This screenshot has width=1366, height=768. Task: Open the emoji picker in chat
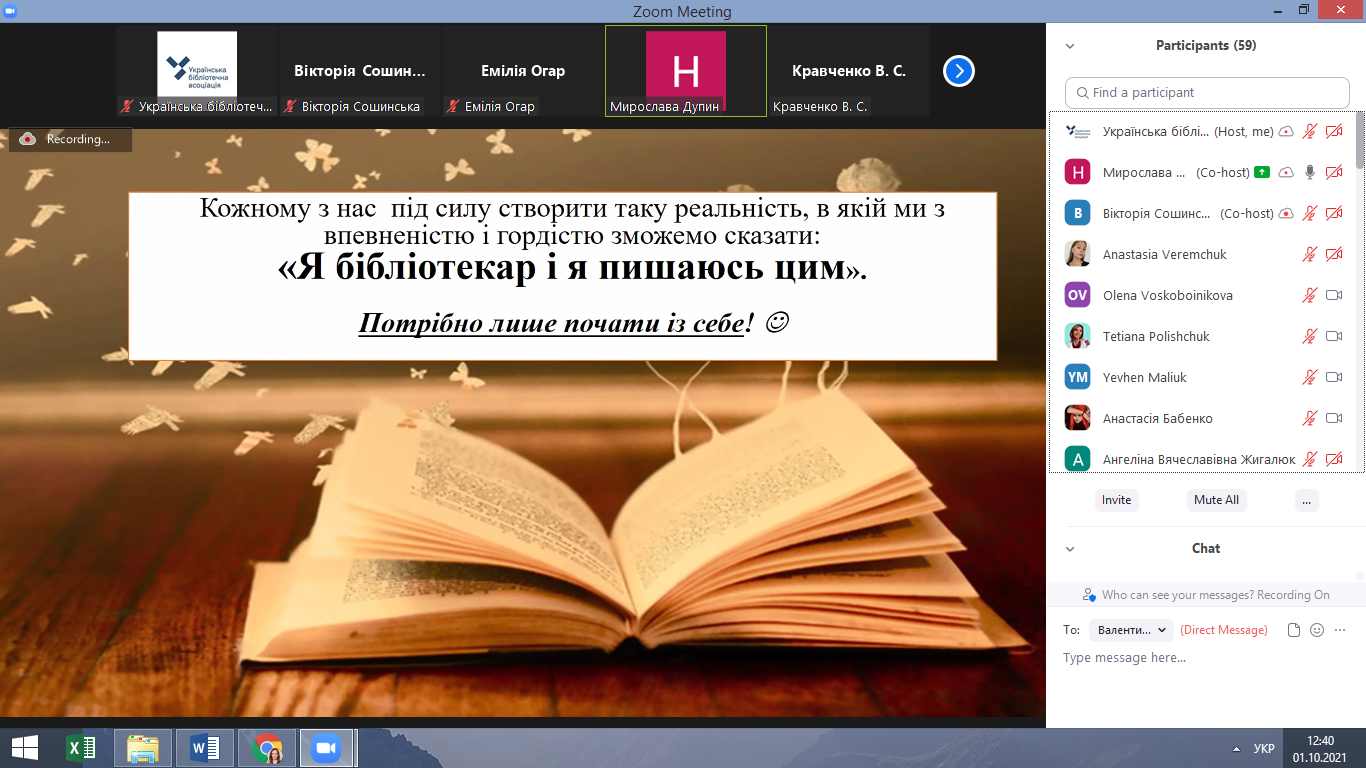click(1317, 630)
